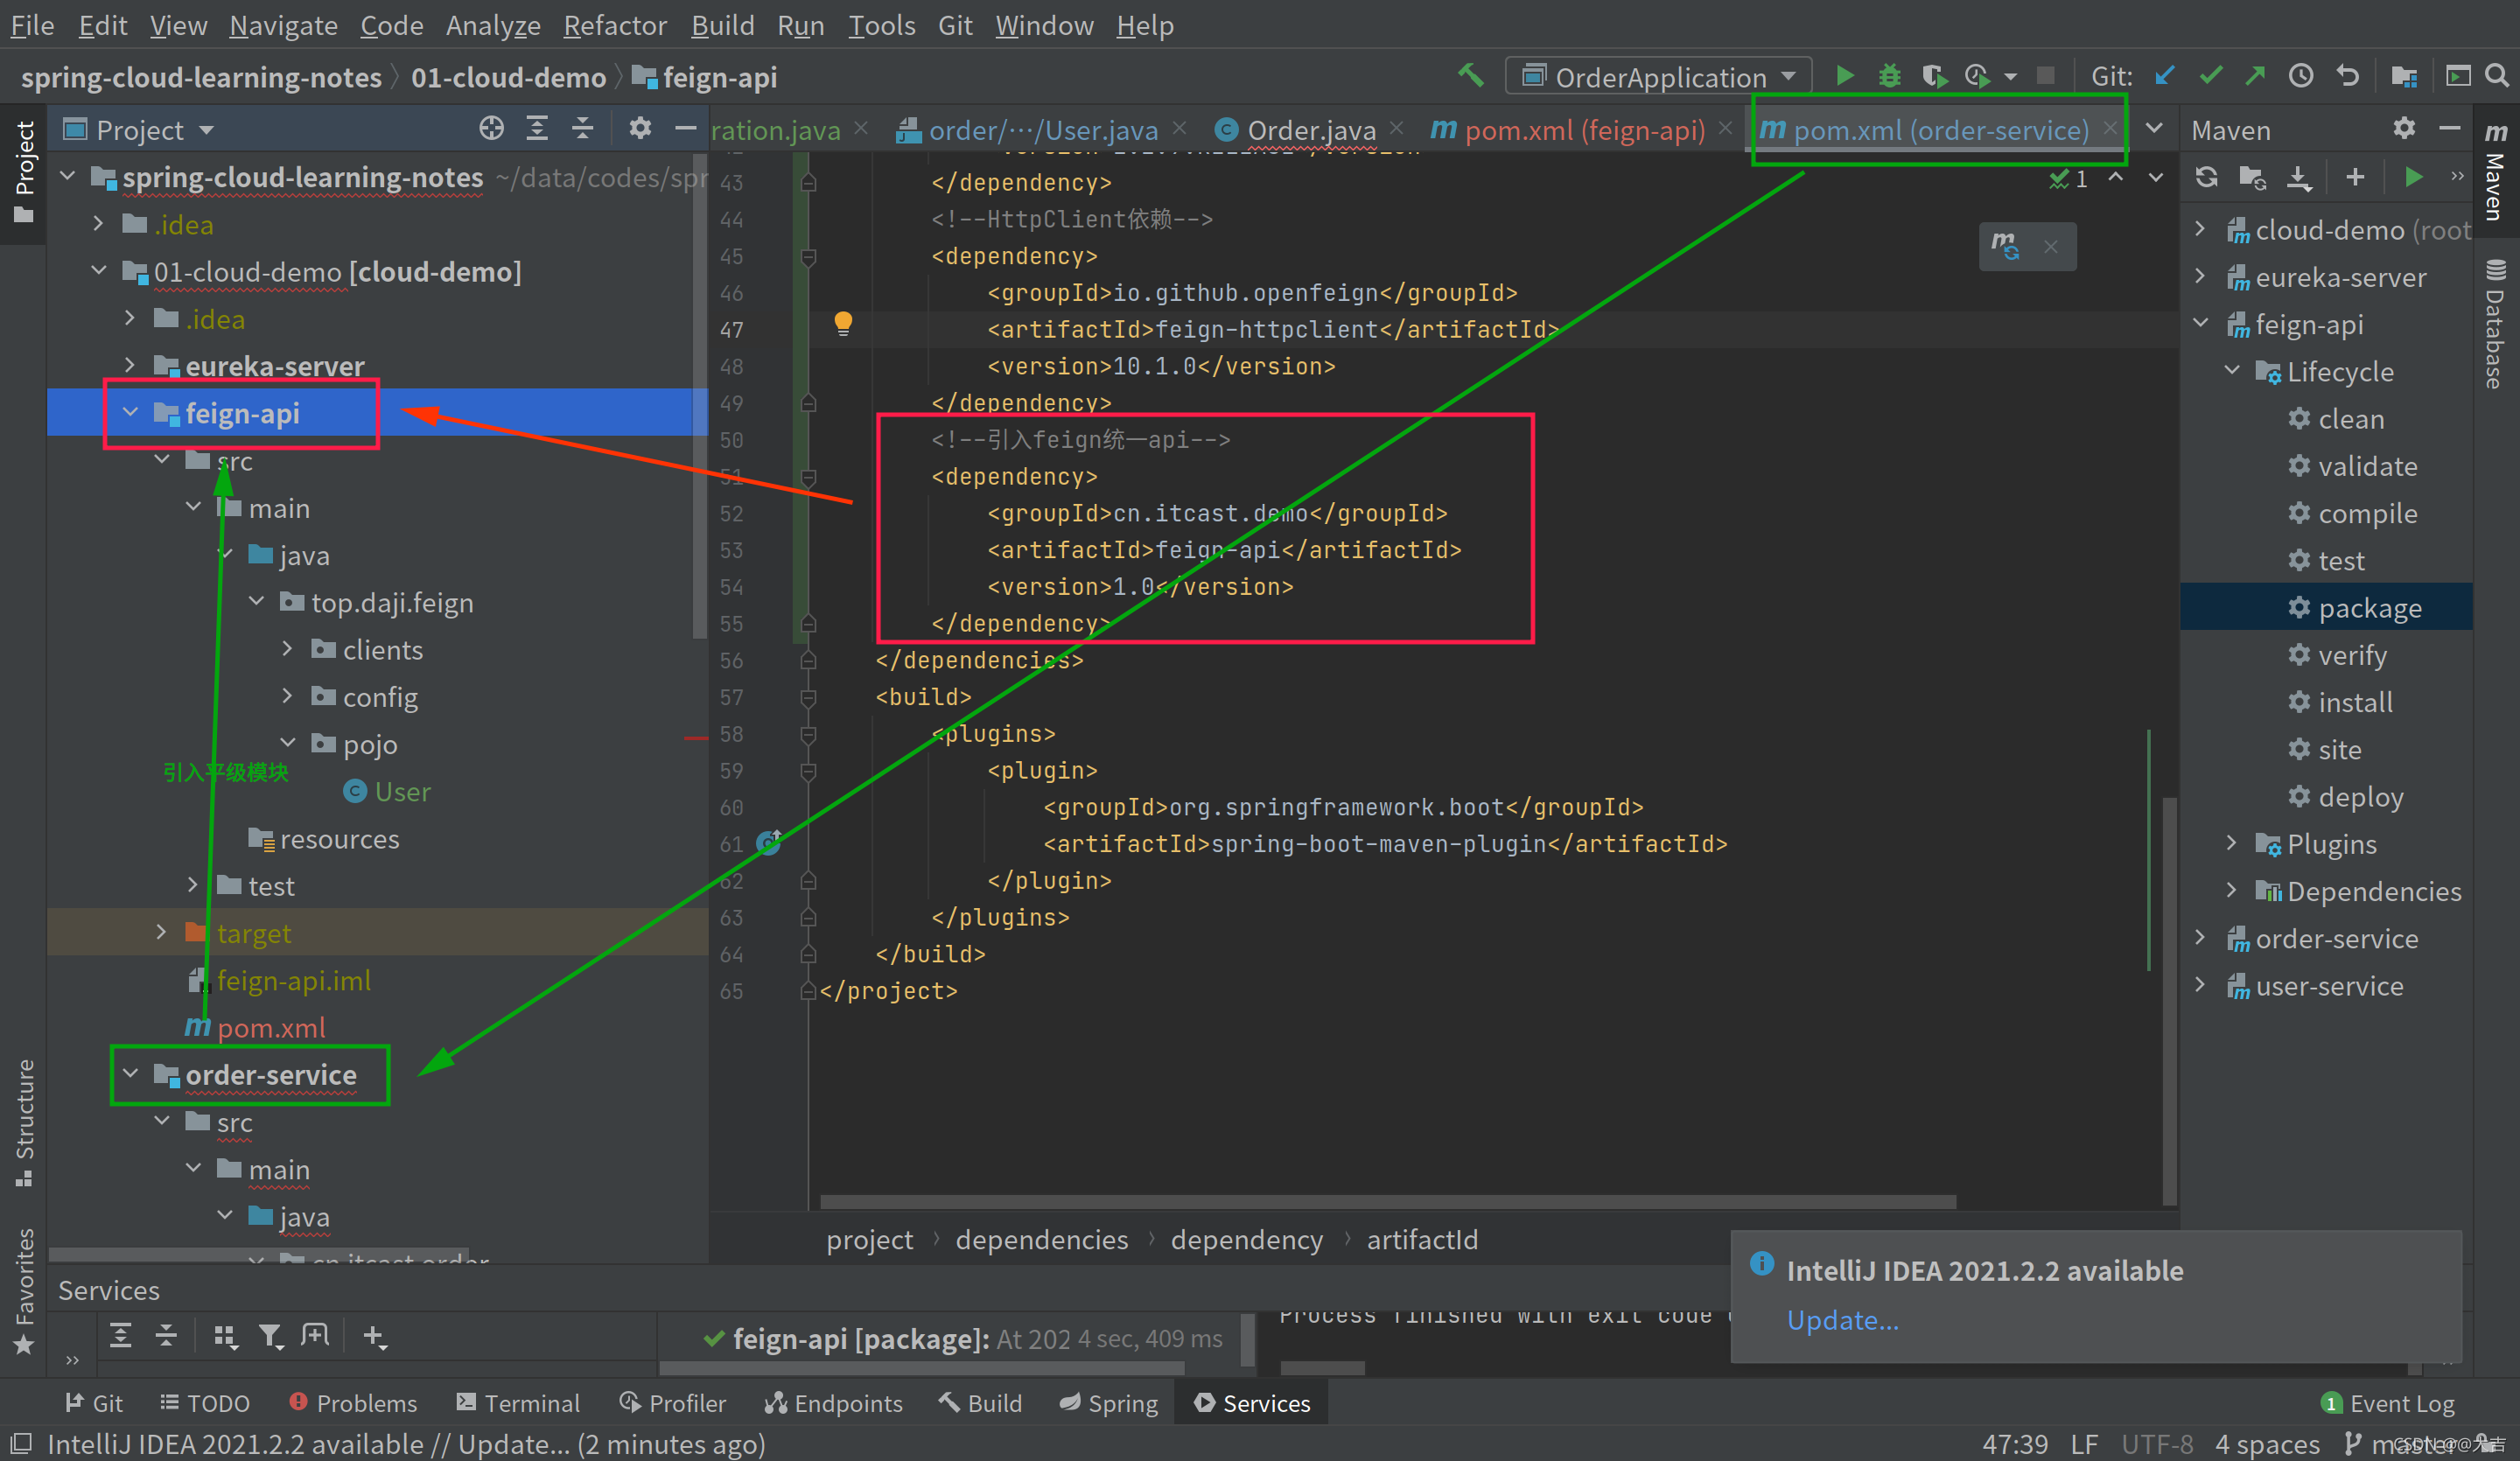2520x1461 pixels.
Task: Commit changes with the Git checkmark icon
Action: click(2210, 76)
